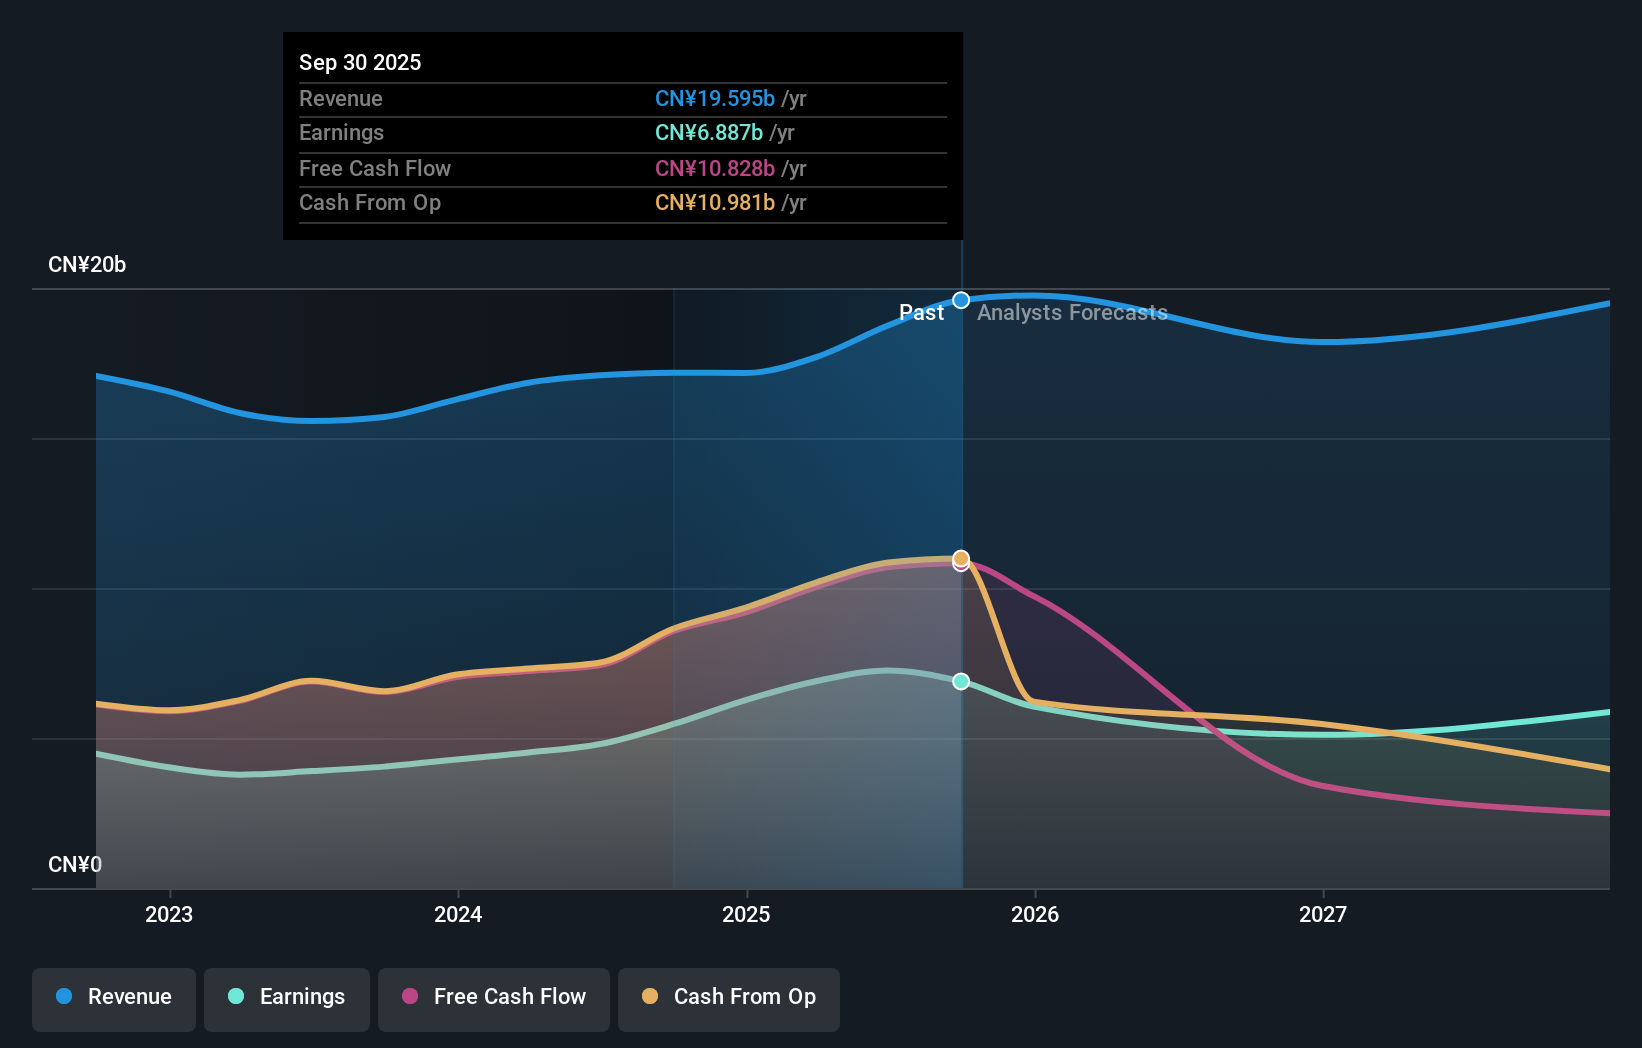Toggle the Revenue series in the legend
This screenshot has height=1048, width=1642.
click(x=113, y=997)
